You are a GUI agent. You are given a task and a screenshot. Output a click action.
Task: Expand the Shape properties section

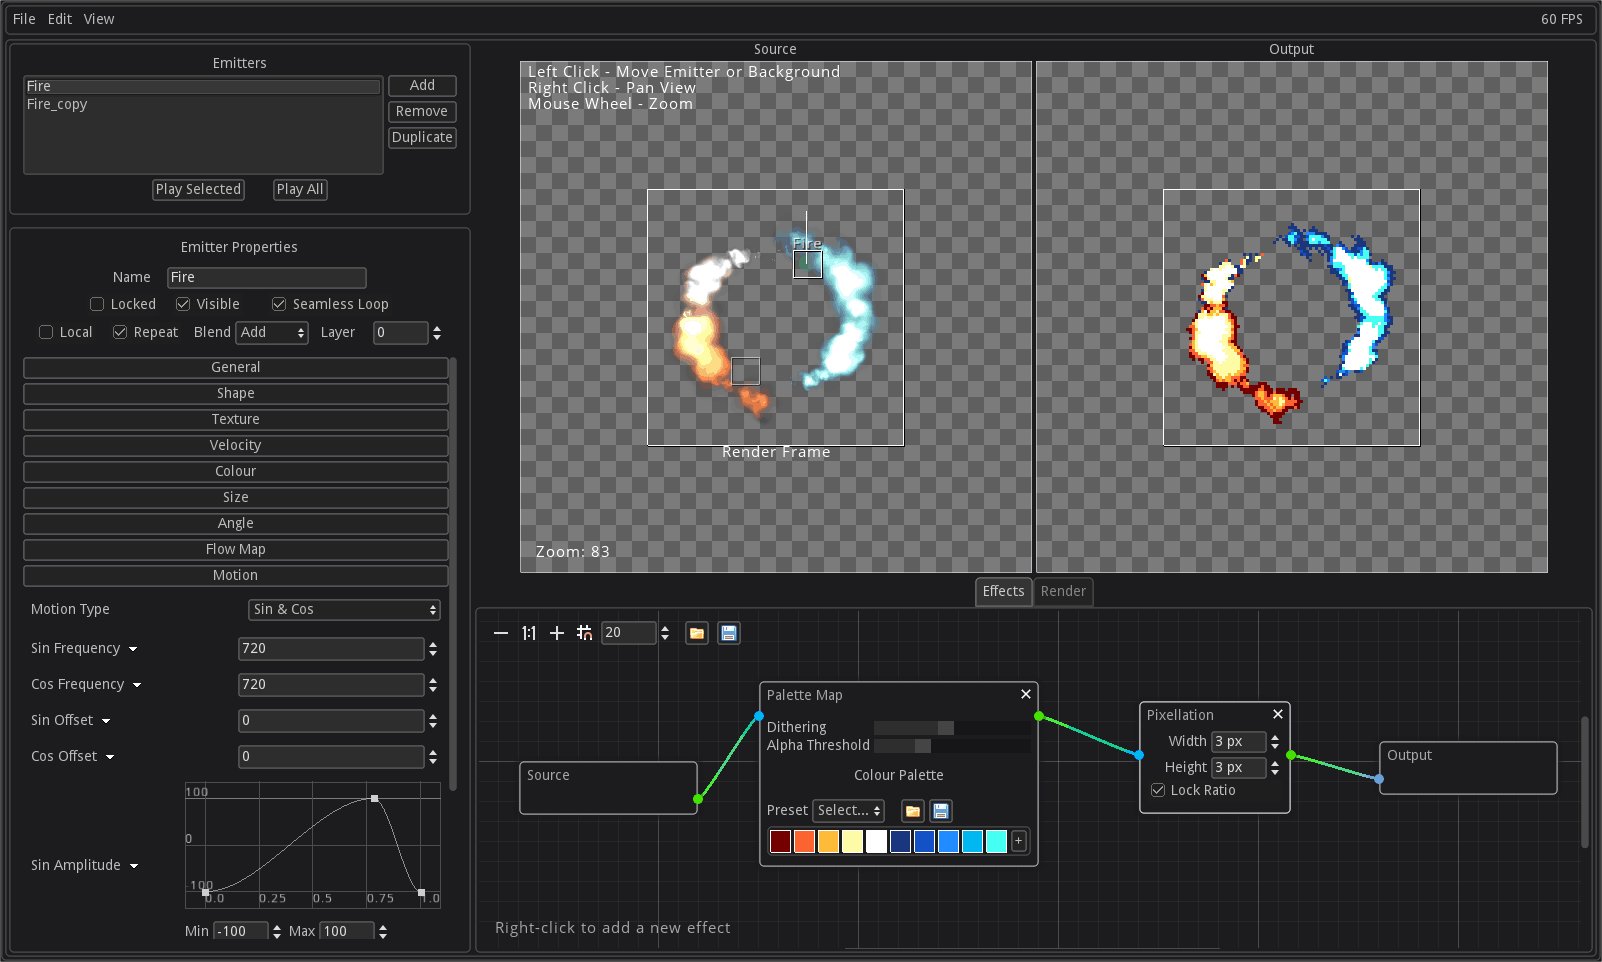point(236,394)
